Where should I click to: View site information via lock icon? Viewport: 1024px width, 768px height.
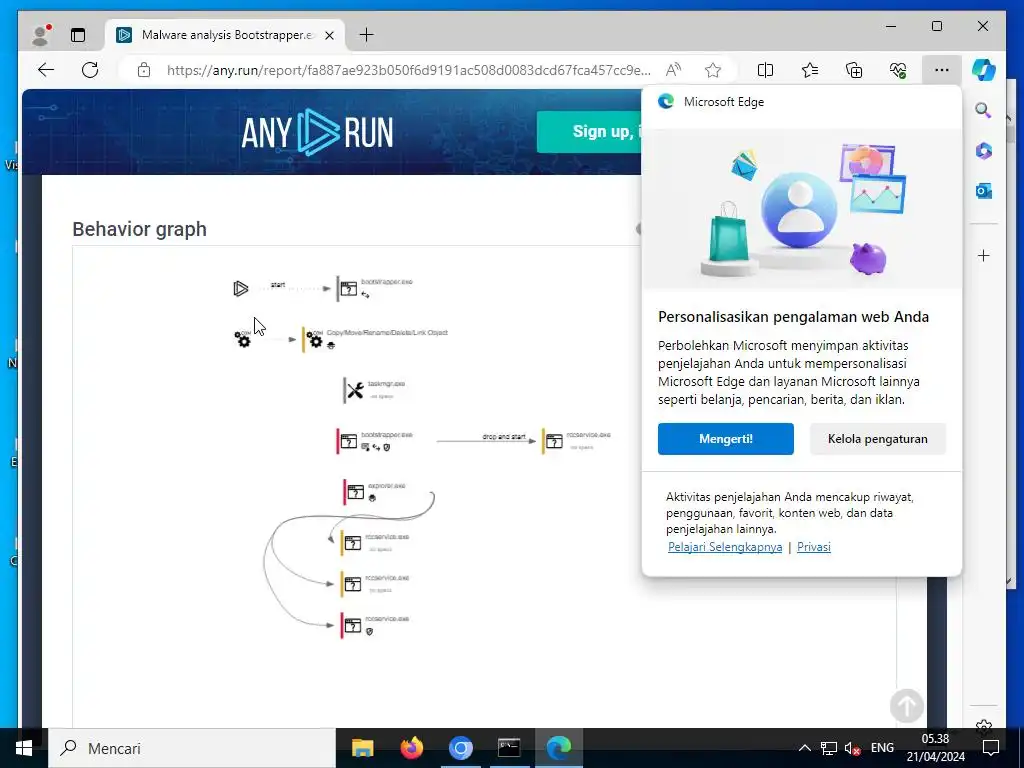(144, 70)
